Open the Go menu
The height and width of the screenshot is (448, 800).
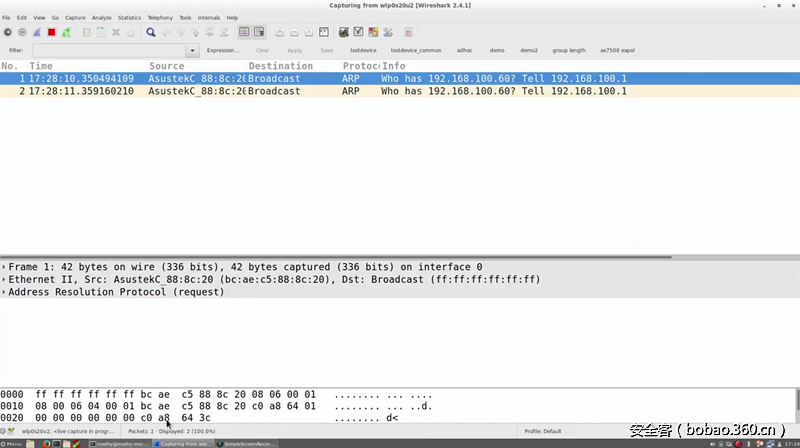55,17
